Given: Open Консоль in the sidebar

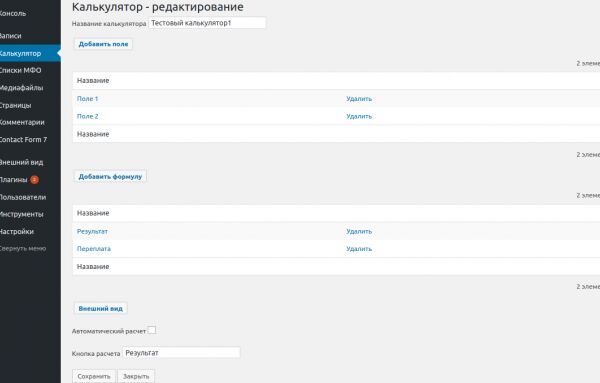Looking at the screenshot, I should coord(13,13).
